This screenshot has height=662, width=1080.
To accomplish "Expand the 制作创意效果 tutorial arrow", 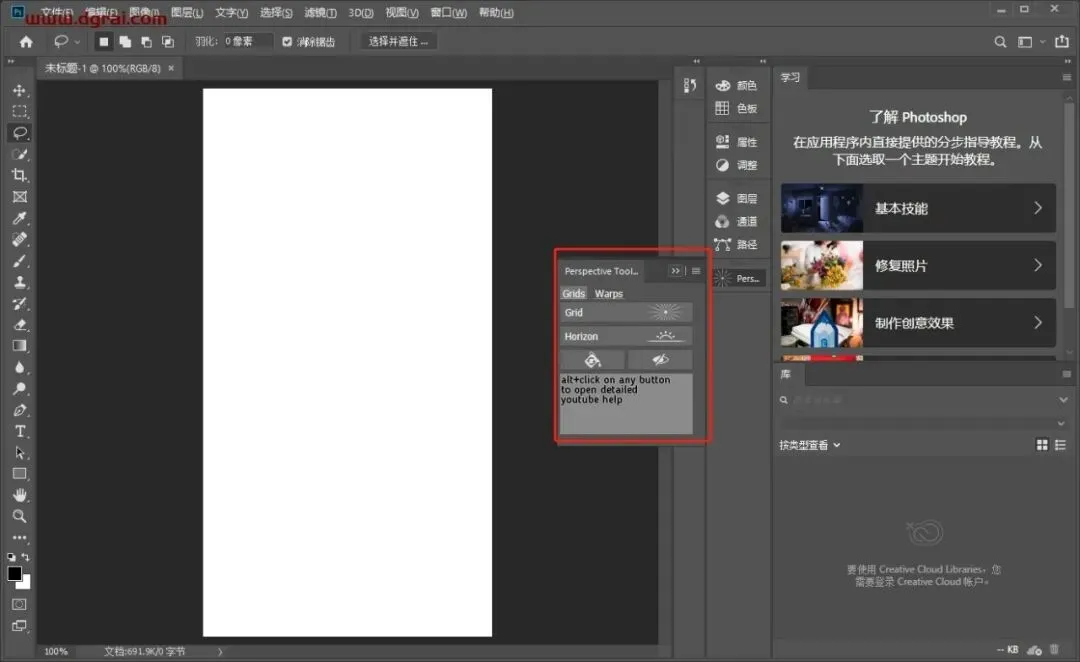I will 1037,322.
